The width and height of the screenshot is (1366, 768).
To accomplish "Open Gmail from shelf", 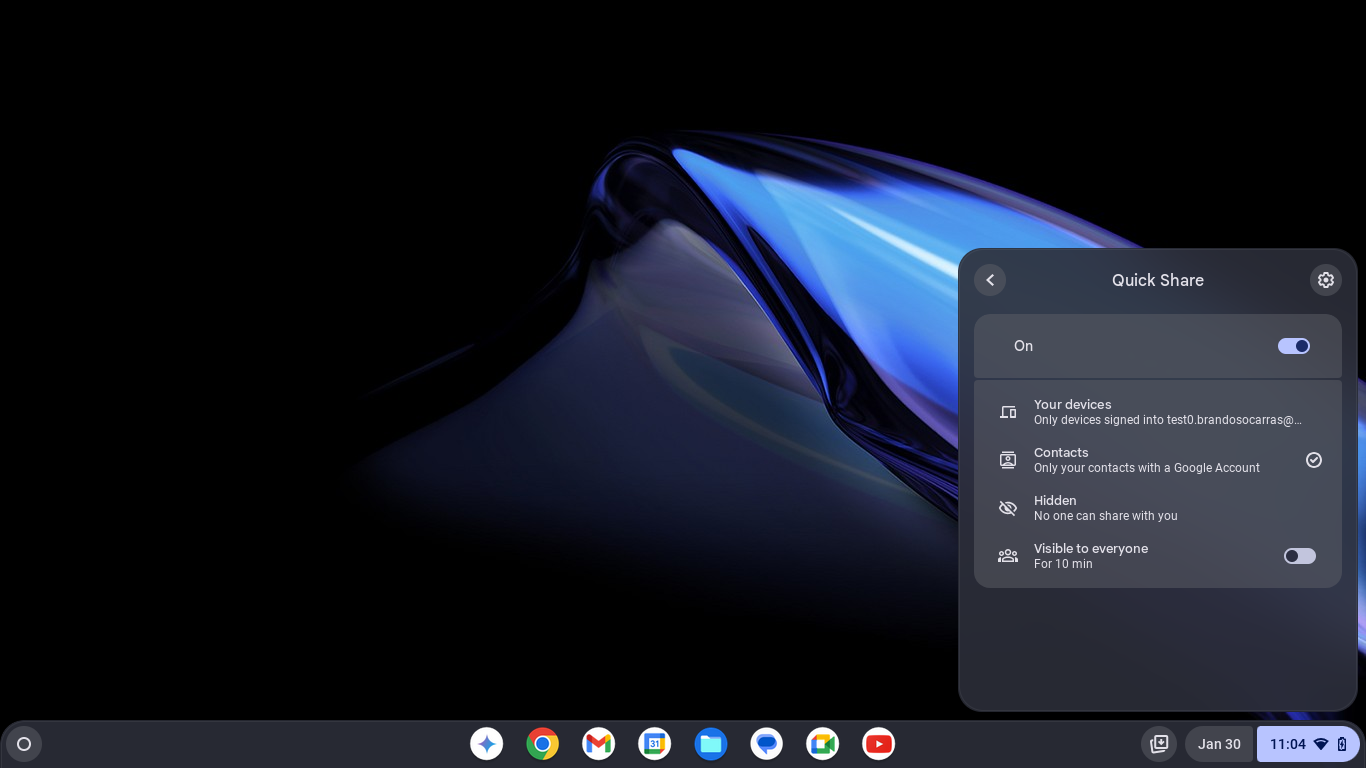I will (x=599, y=743).
